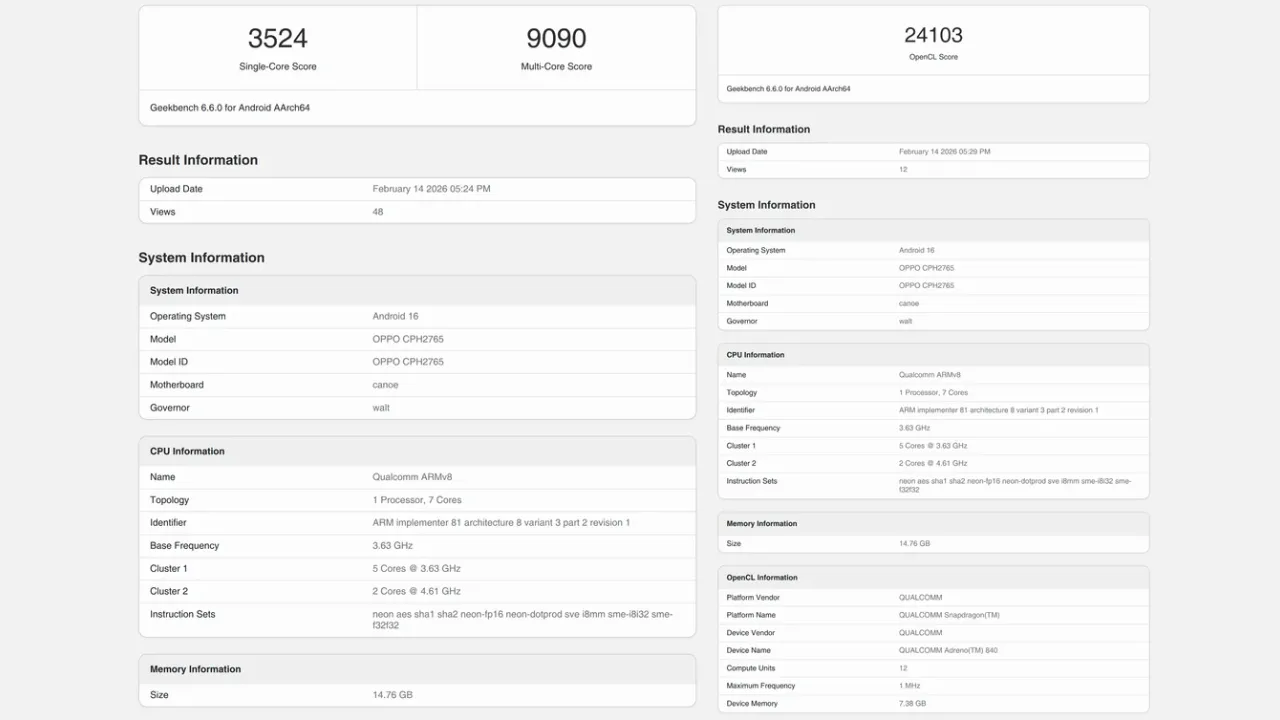Click the Device Name row label

click(x=749, y=651)
